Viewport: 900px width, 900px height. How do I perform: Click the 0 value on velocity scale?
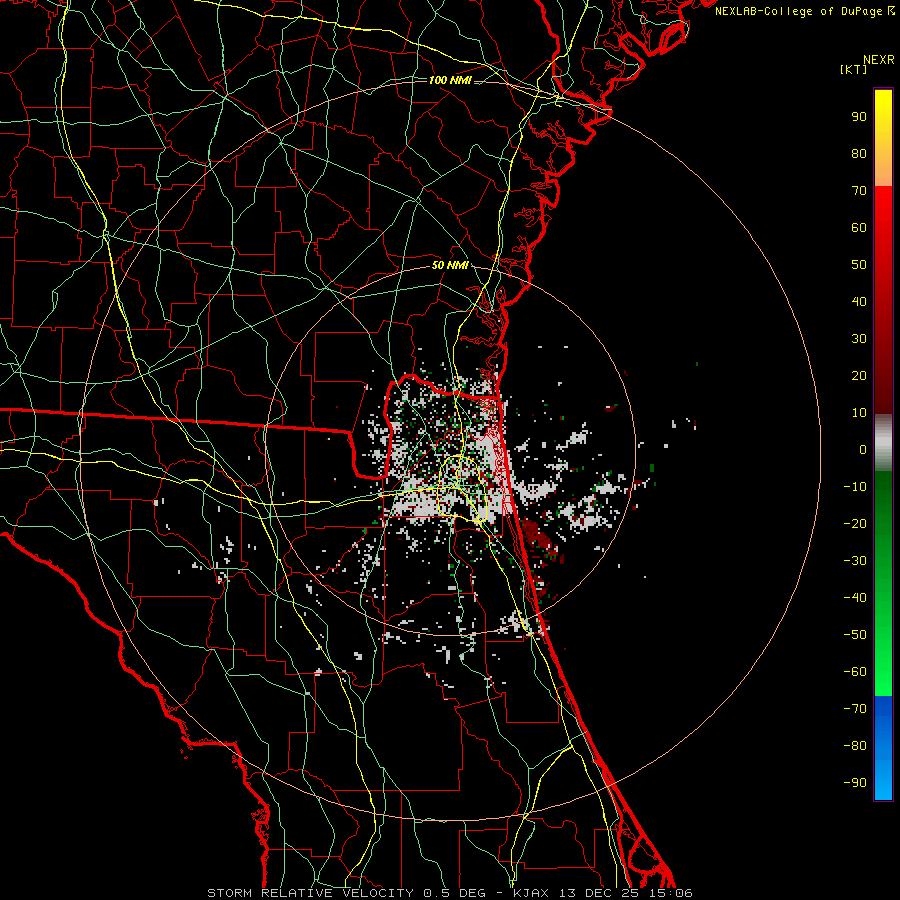click(863, 450)
